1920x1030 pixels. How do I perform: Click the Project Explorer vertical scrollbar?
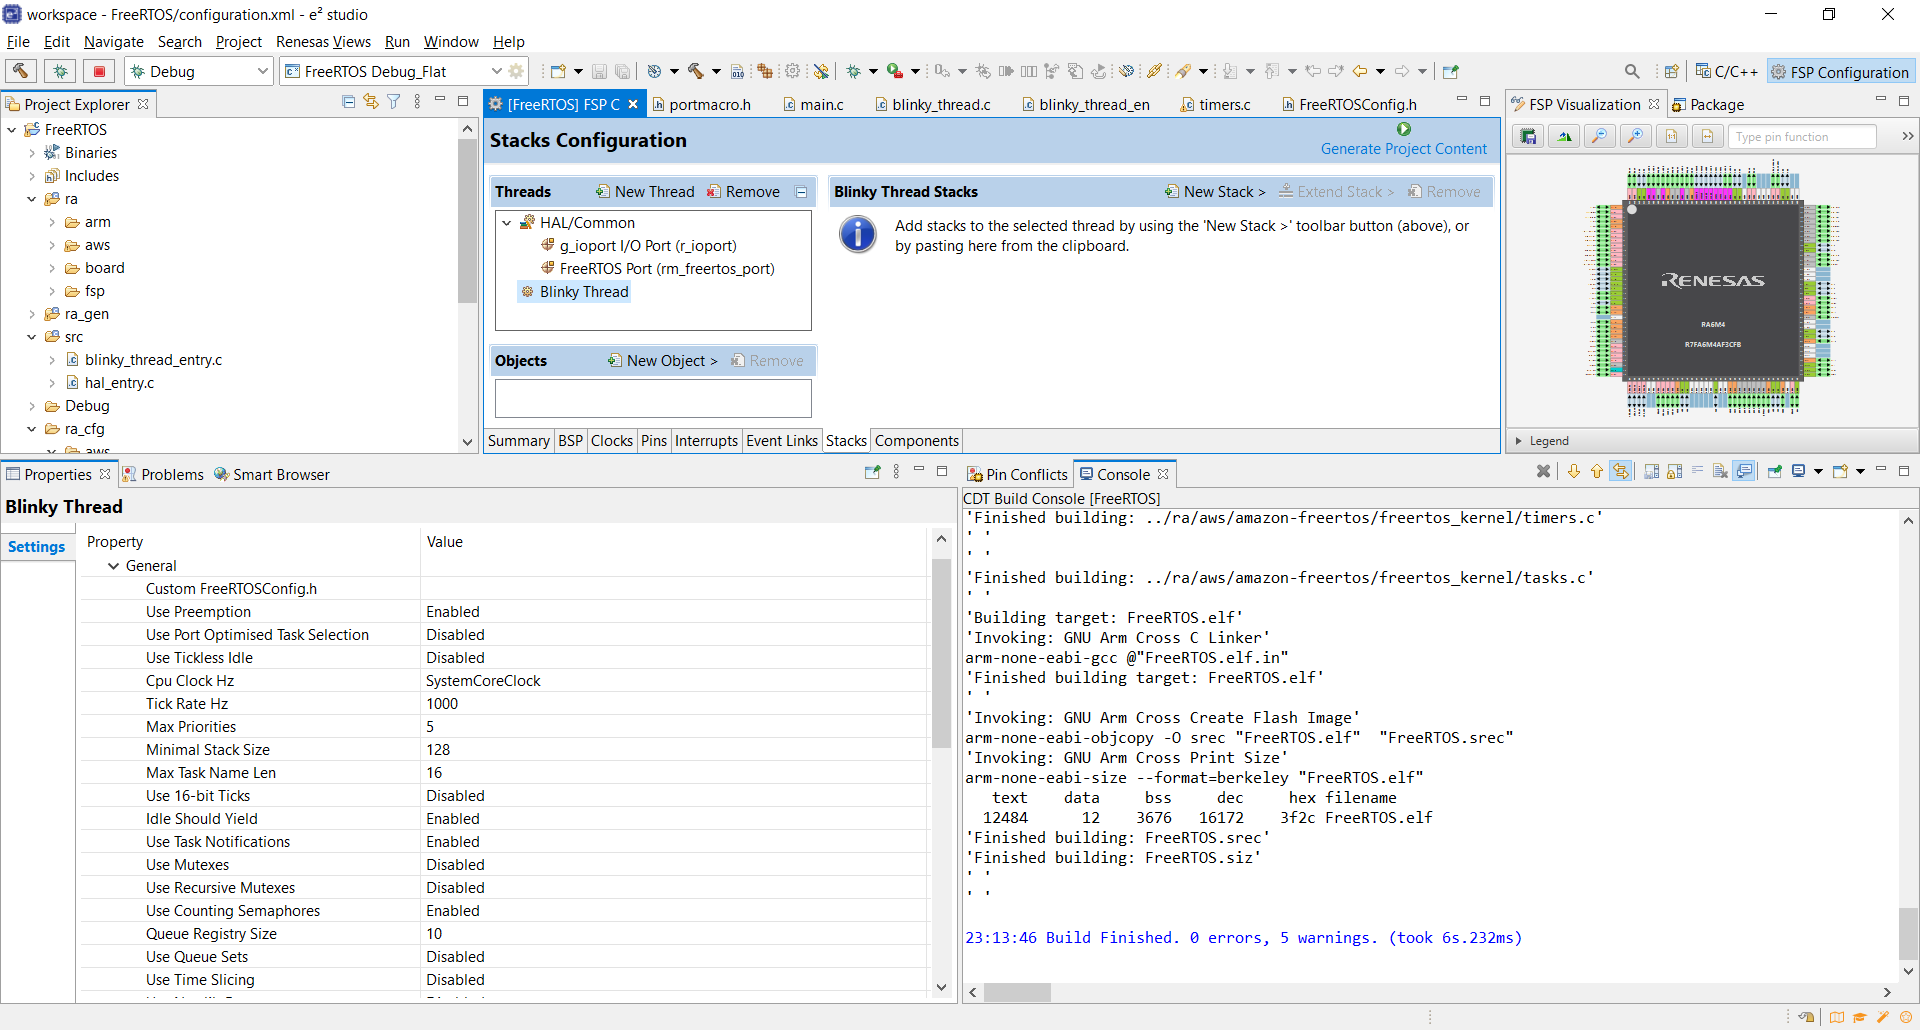(x=467, y=221)
